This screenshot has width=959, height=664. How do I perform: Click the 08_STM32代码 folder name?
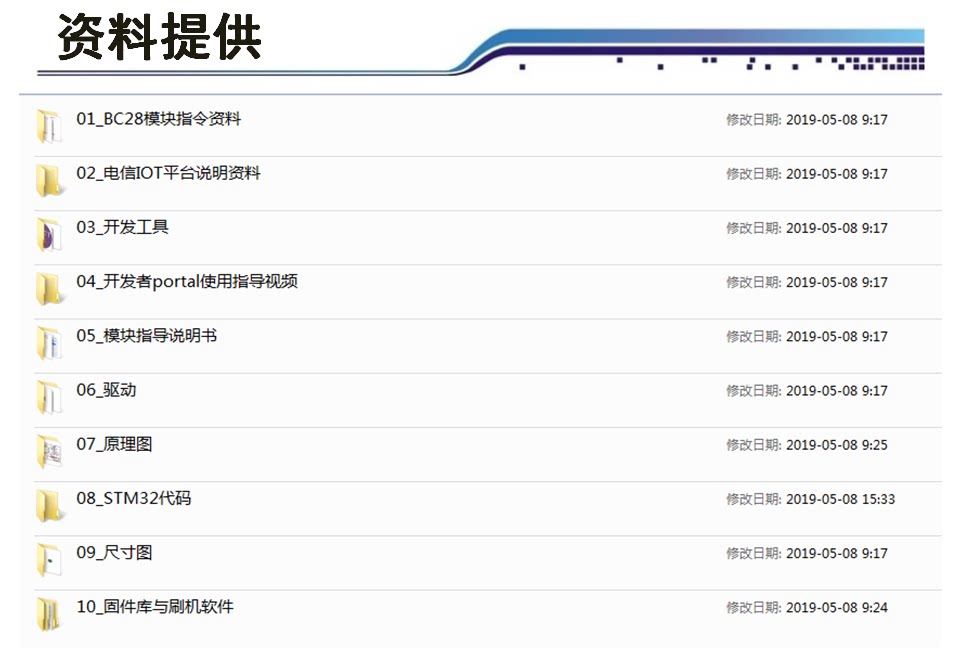coord(133,497)
